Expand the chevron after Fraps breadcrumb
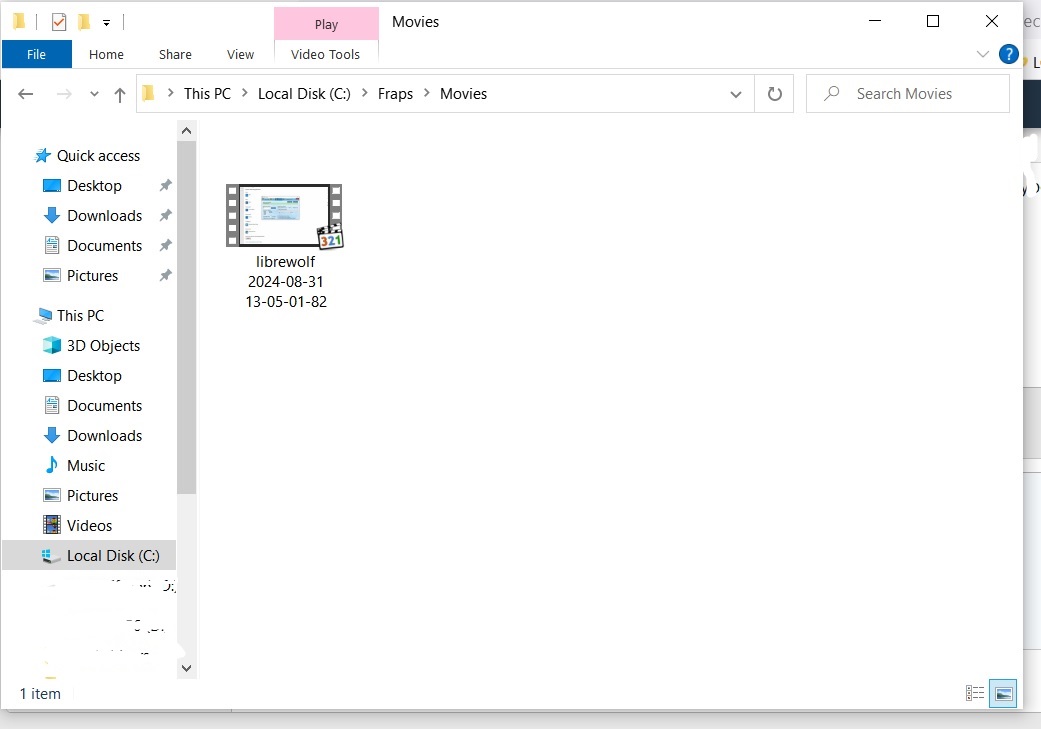 pos(426,93)
